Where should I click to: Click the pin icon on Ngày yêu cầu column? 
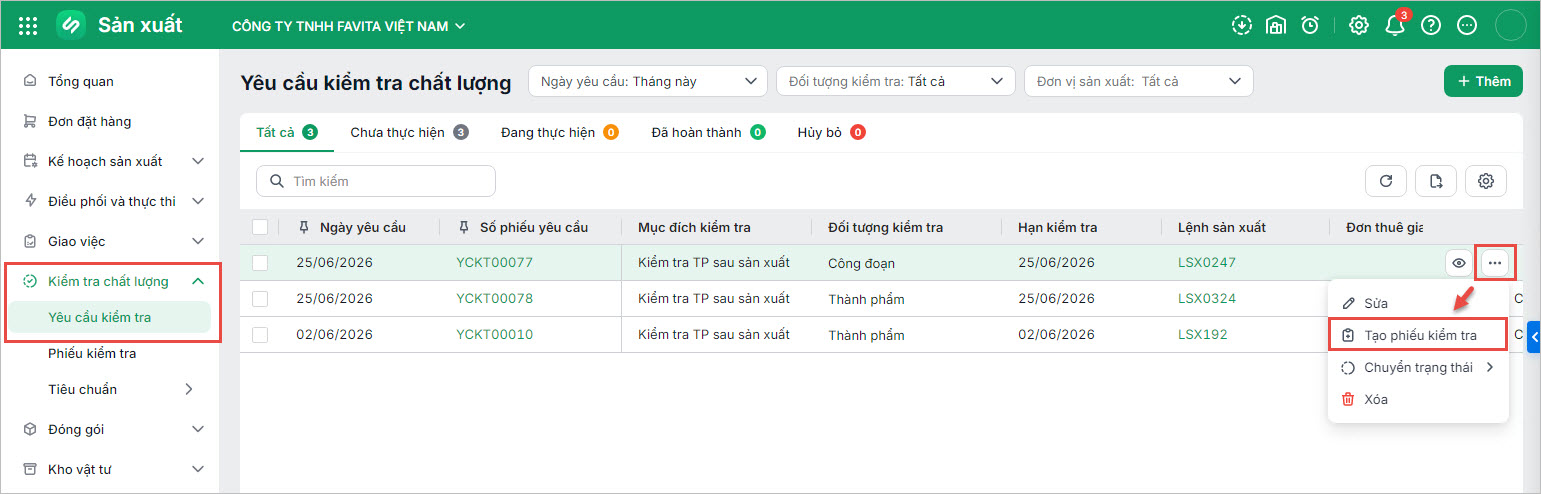[305, 227]
